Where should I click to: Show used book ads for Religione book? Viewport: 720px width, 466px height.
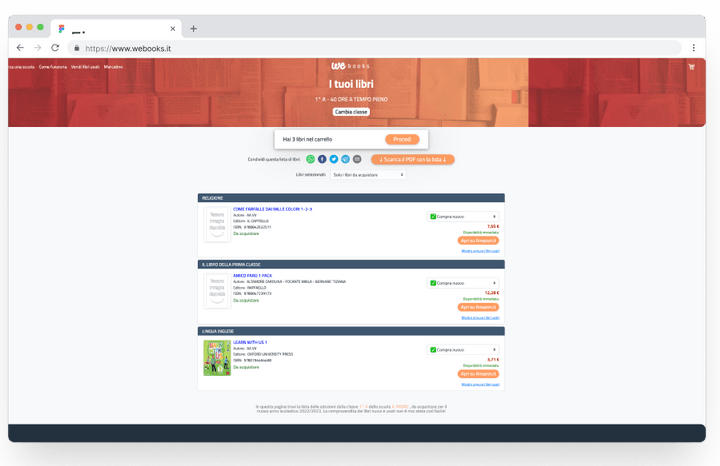coord(480,251)
